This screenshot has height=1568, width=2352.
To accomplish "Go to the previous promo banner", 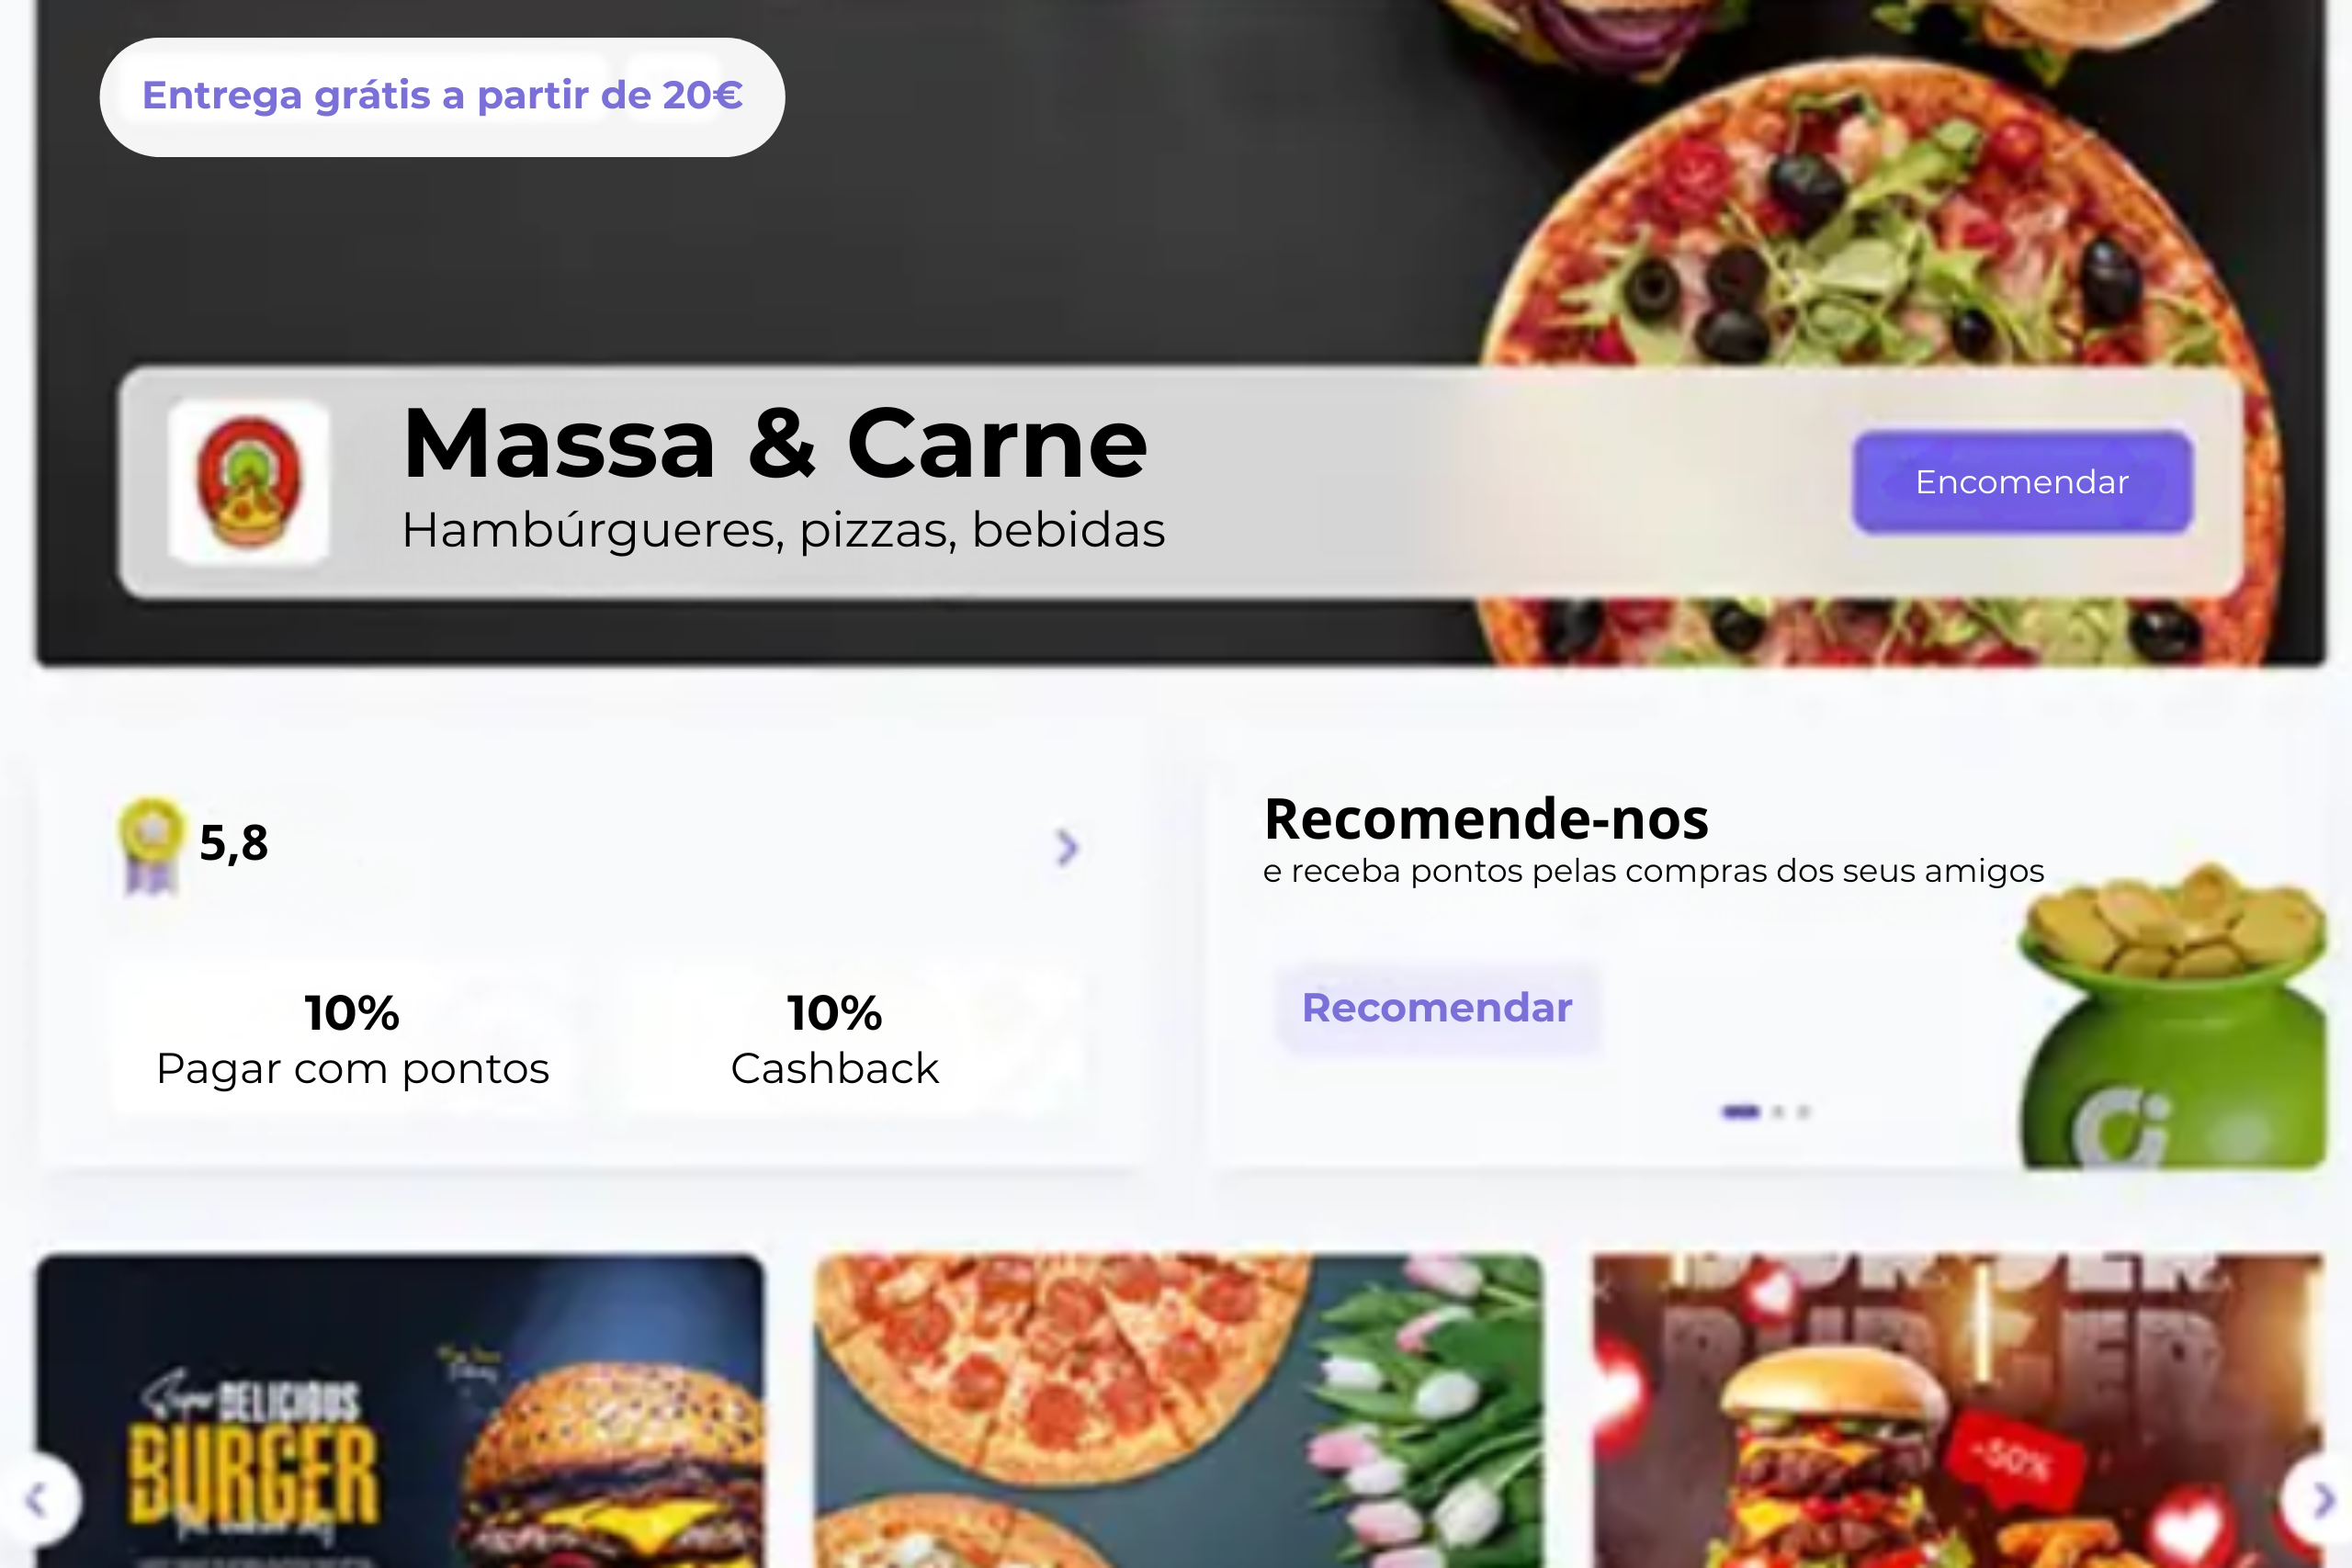I will 39,1499.
